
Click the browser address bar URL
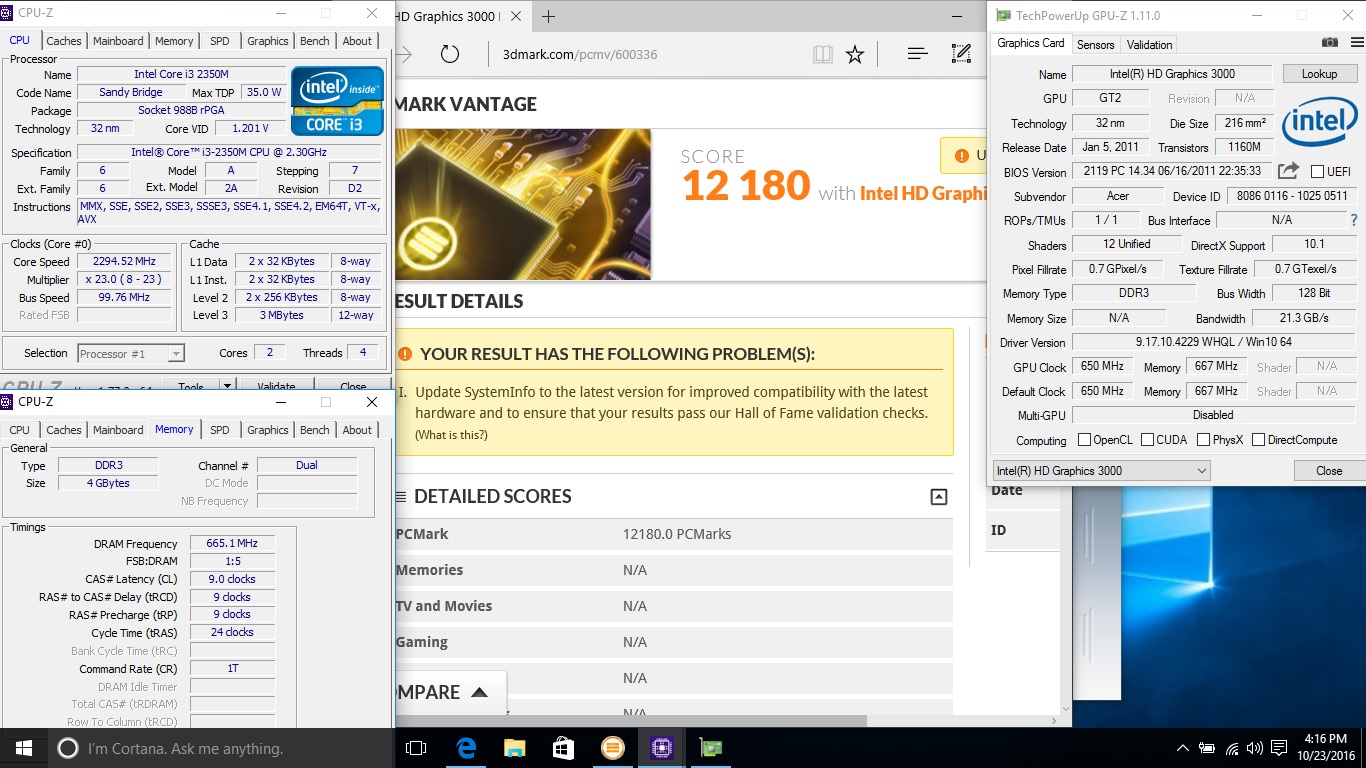[580, 54]
